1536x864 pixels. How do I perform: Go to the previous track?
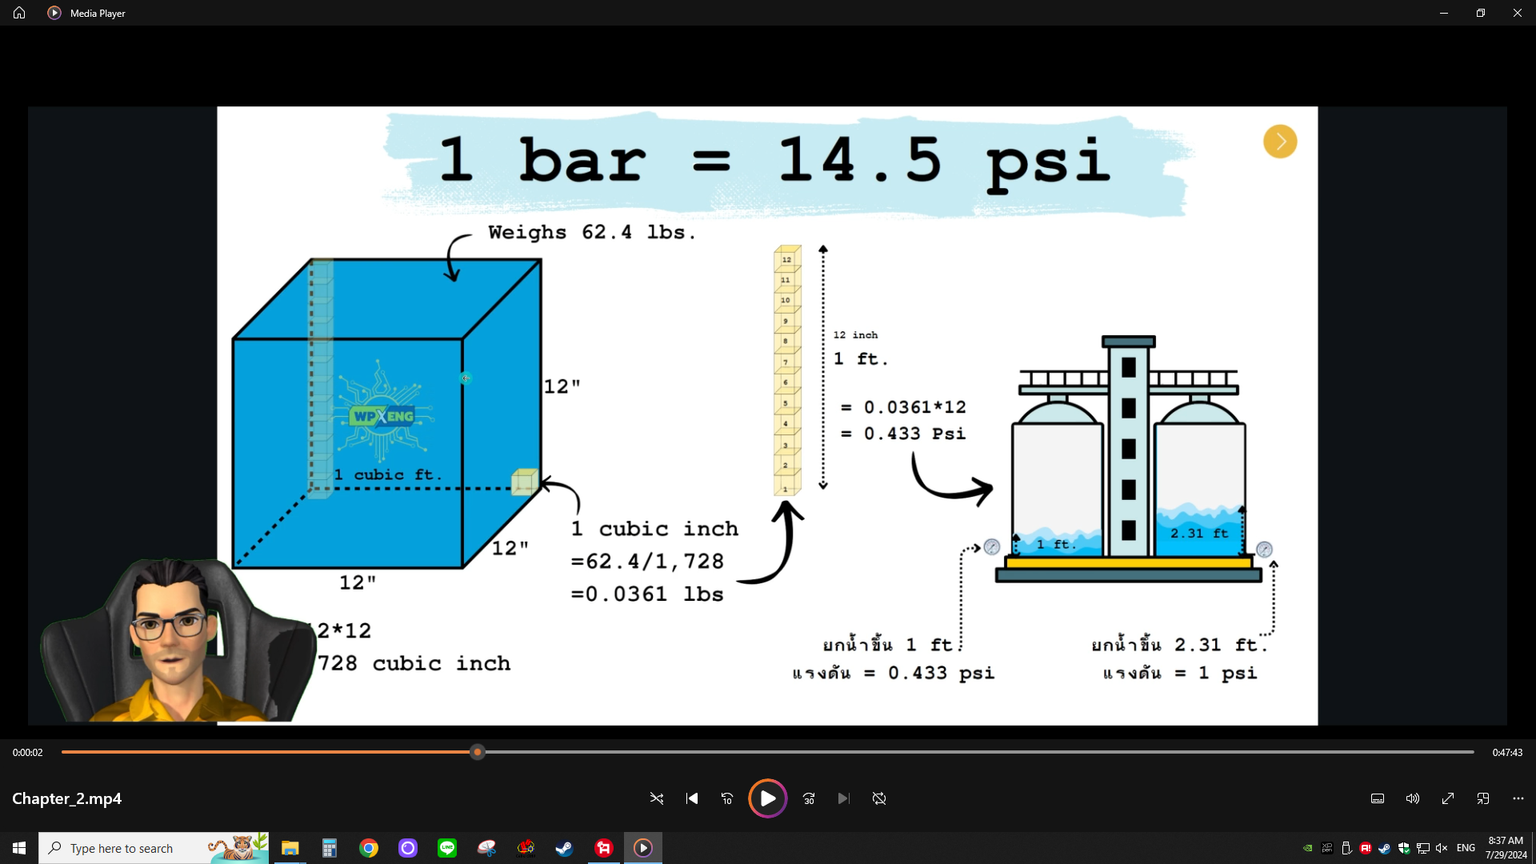(x=692, y=799)
